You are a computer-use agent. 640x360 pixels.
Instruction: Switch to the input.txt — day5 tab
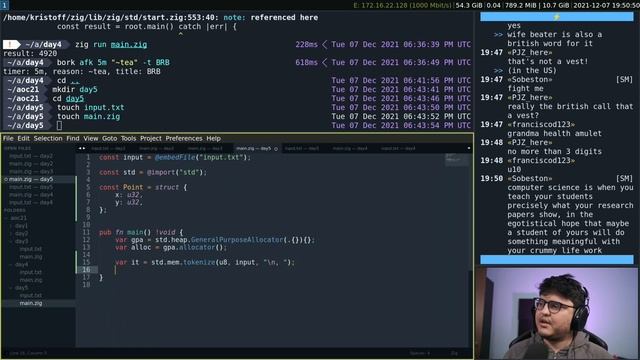[x=302, y=149]
